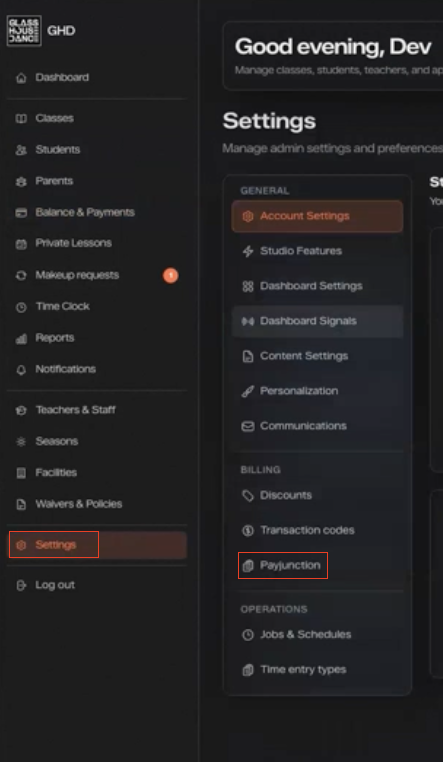Click the Private Lessons calendar icon
The image size is (443, 762).
(x=21, y=243)
